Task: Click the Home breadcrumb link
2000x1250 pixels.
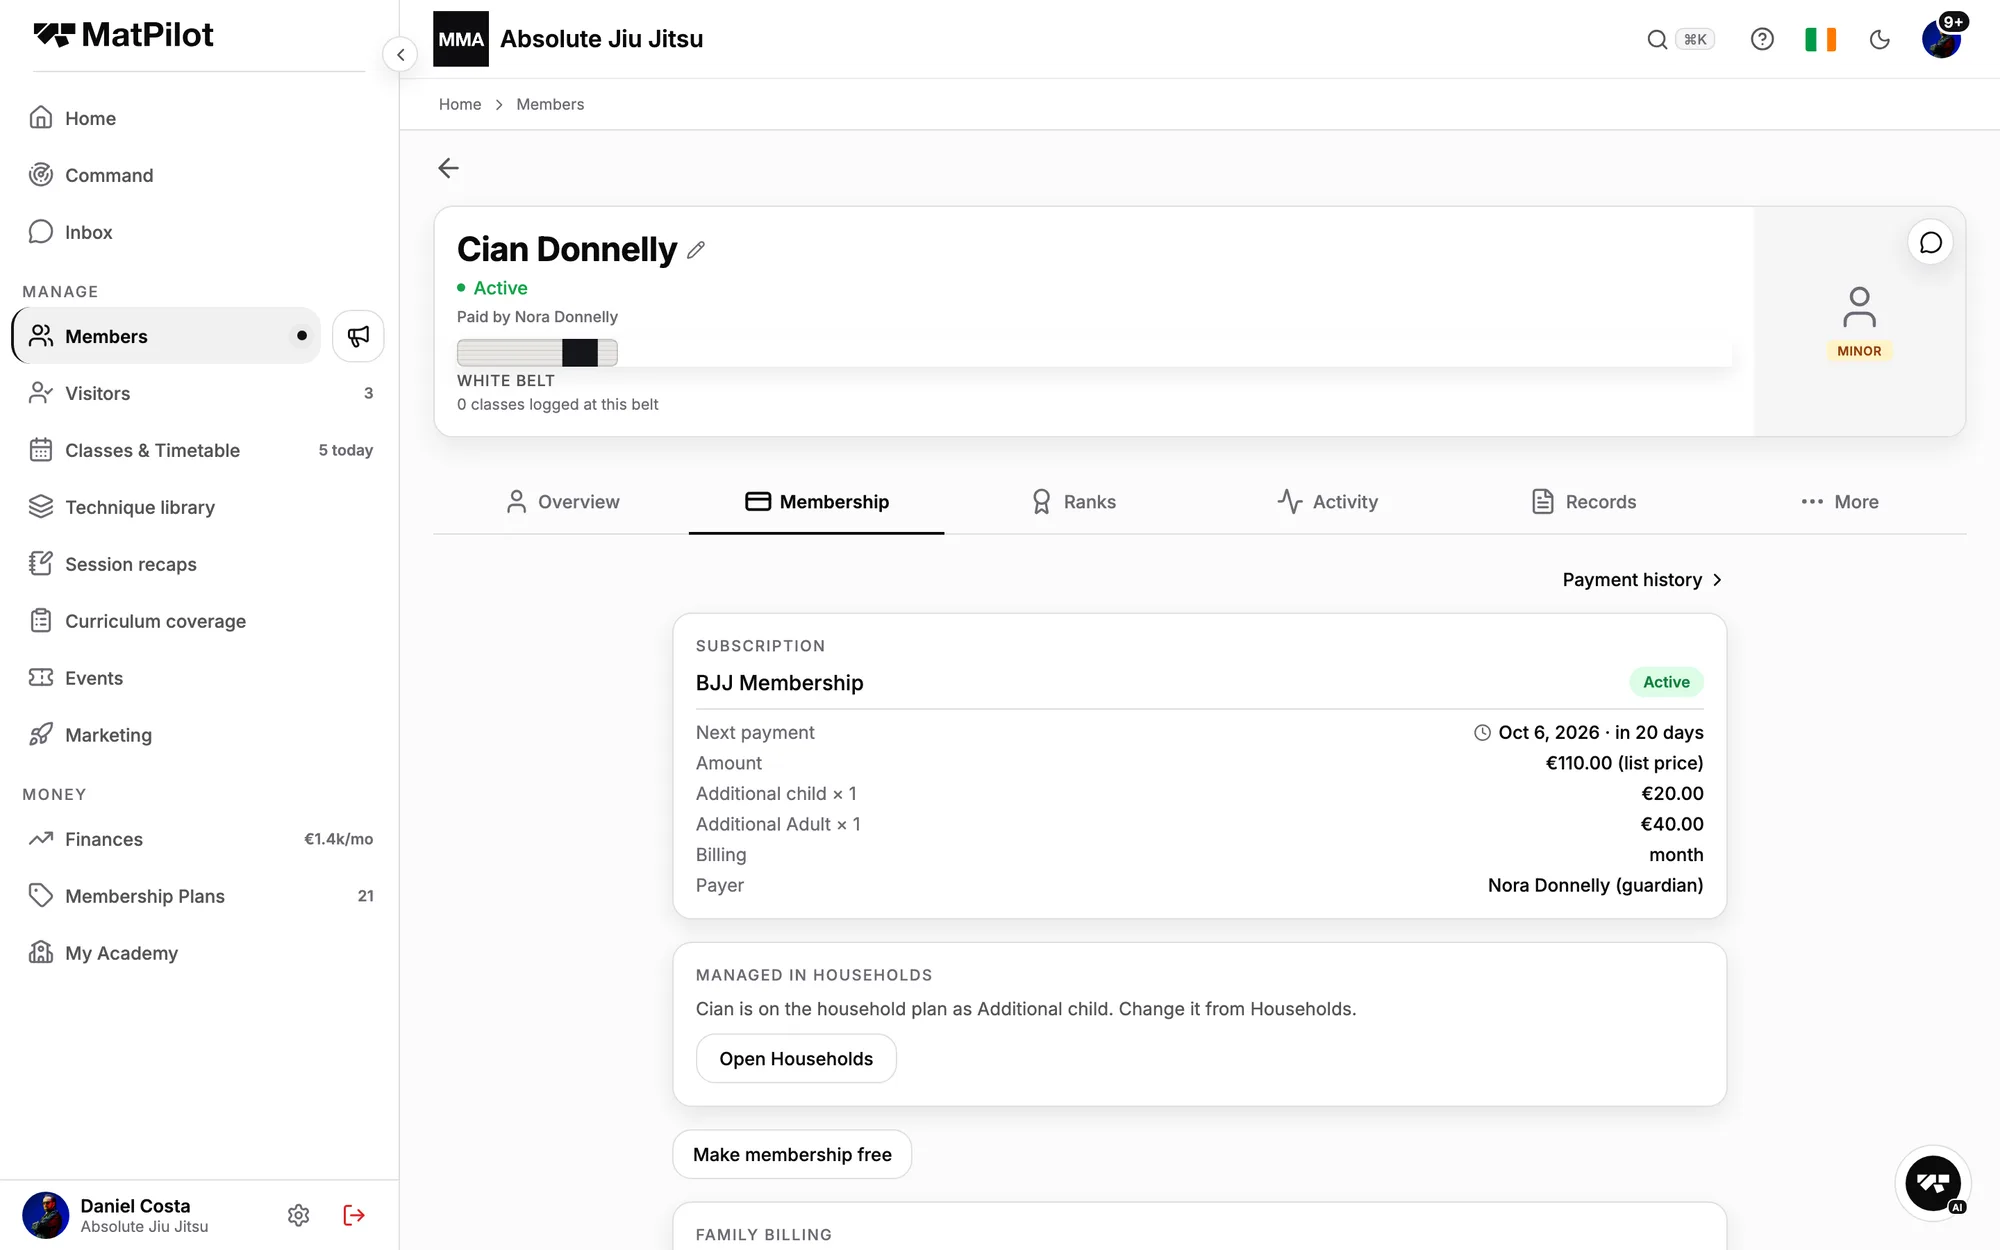Action: pyautogui.click(x=460, y=104)
